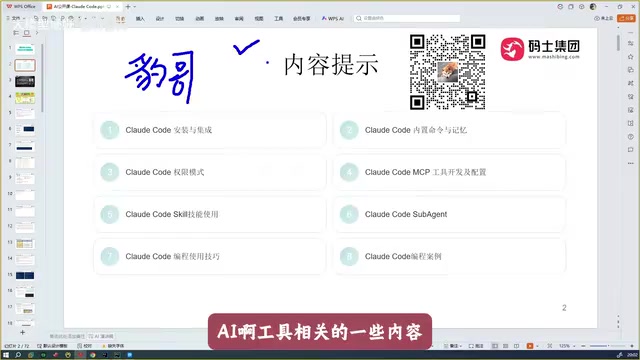Viewport: 640px width, 360px height.
Task: Click the orange Share button
Action: pyautogui.click(x=627, y=18)
